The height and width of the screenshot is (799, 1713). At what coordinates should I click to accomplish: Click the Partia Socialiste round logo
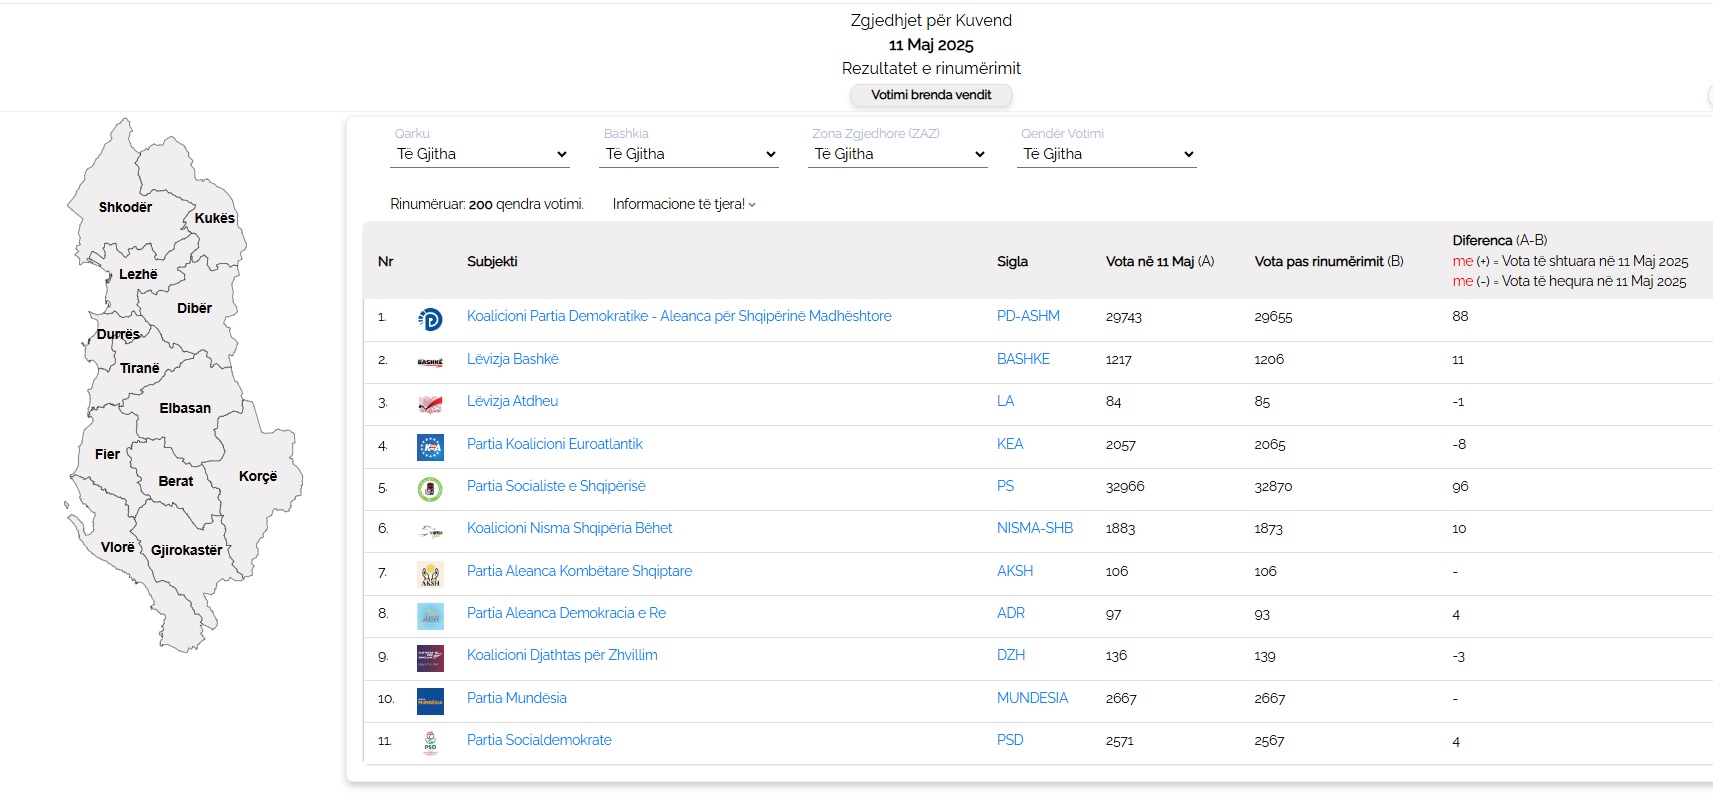click(x=430, y=489)
